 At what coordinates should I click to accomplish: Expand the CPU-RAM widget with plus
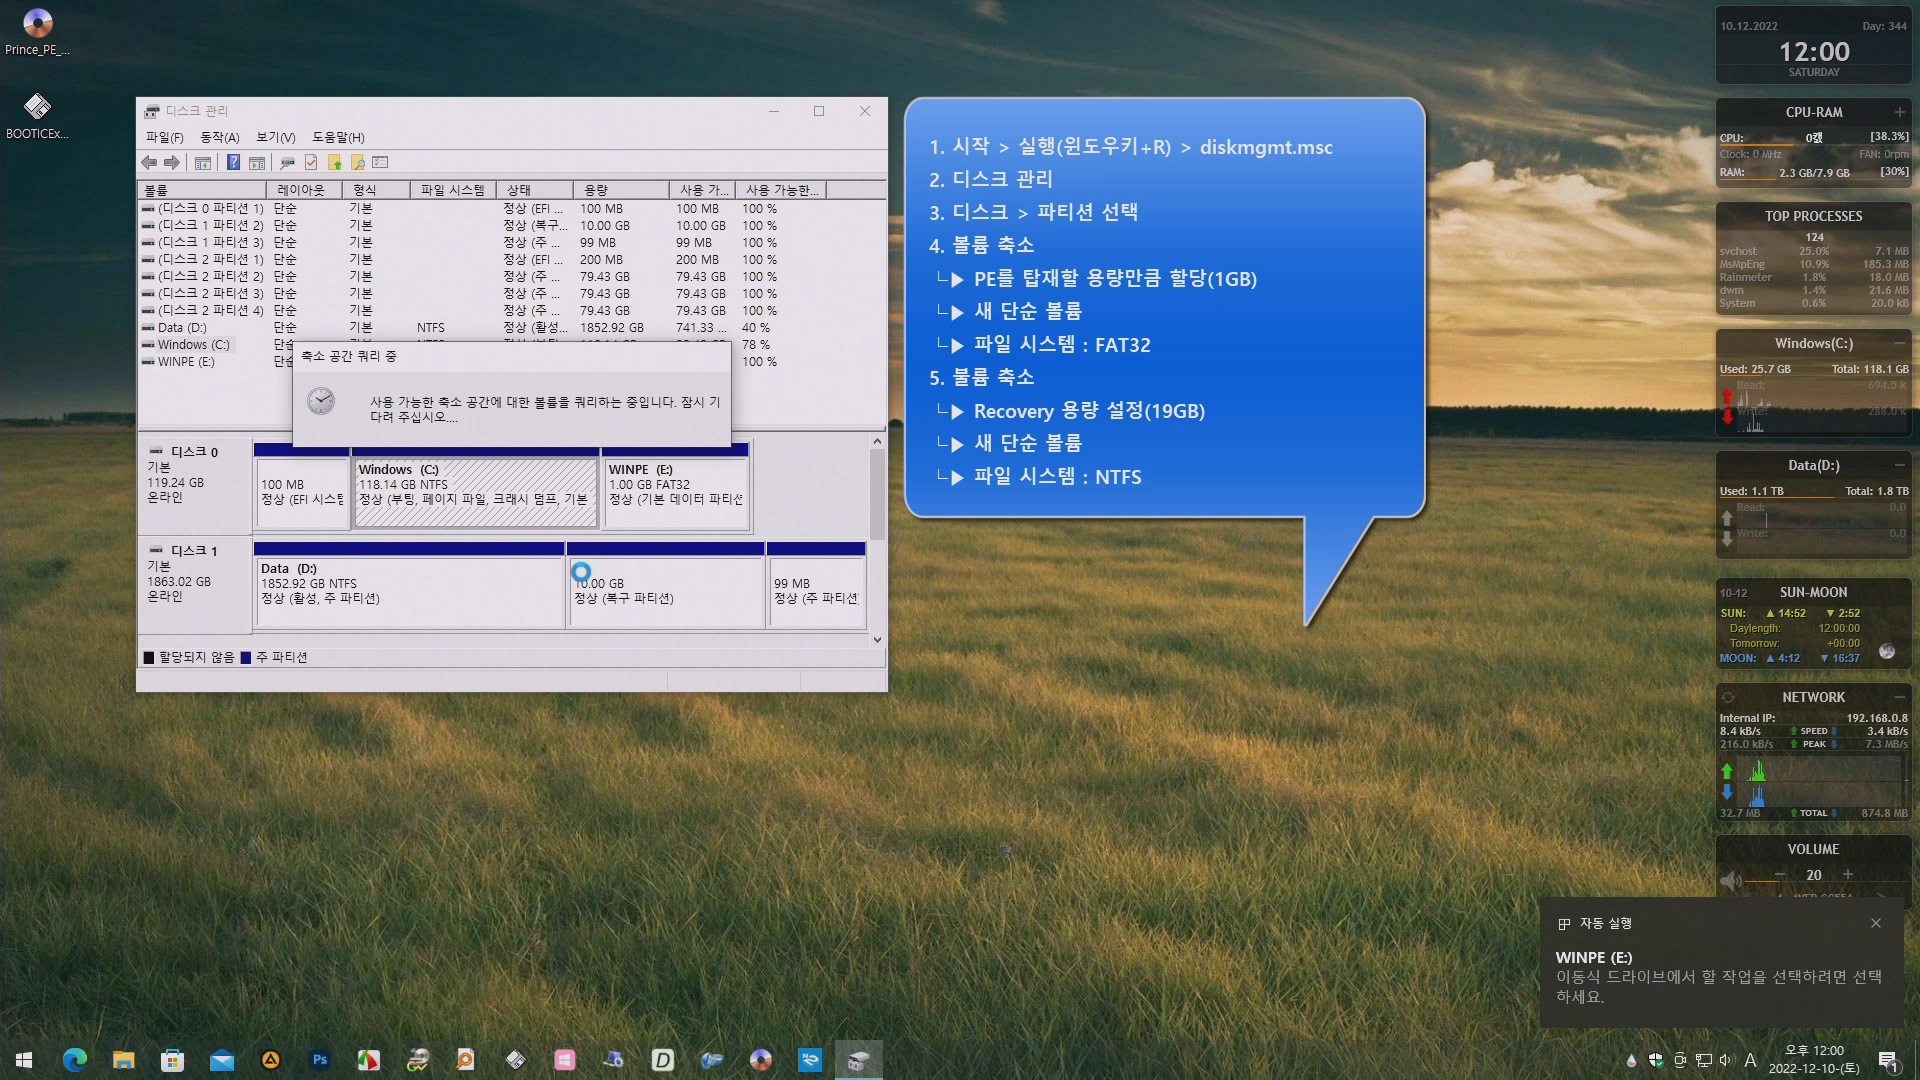pyautogui.click(x=1900, y=112)
